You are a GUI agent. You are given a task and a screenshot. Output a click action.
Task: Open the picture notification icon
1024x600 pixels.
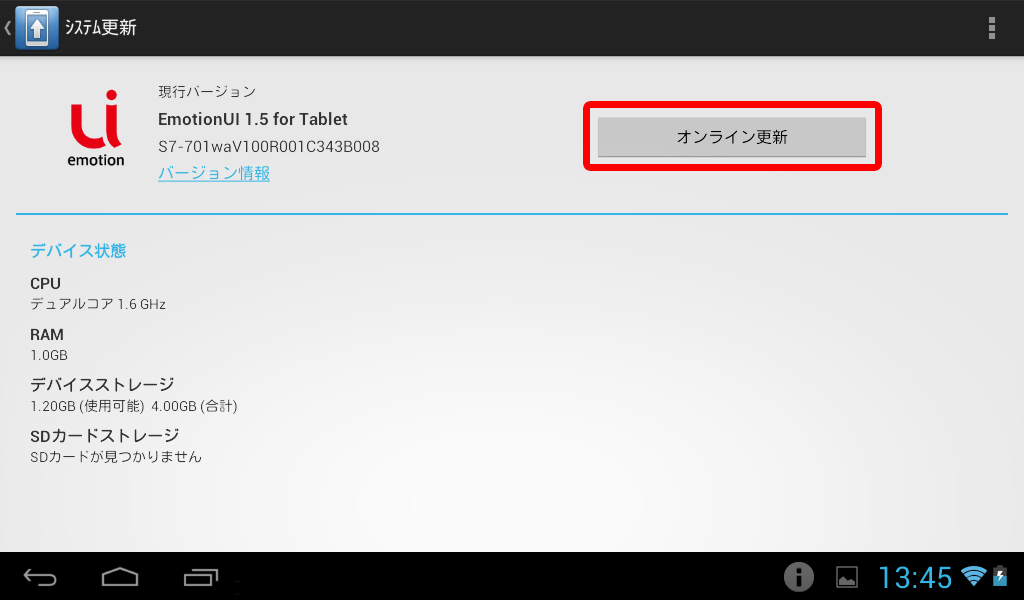tap(846, 577)
